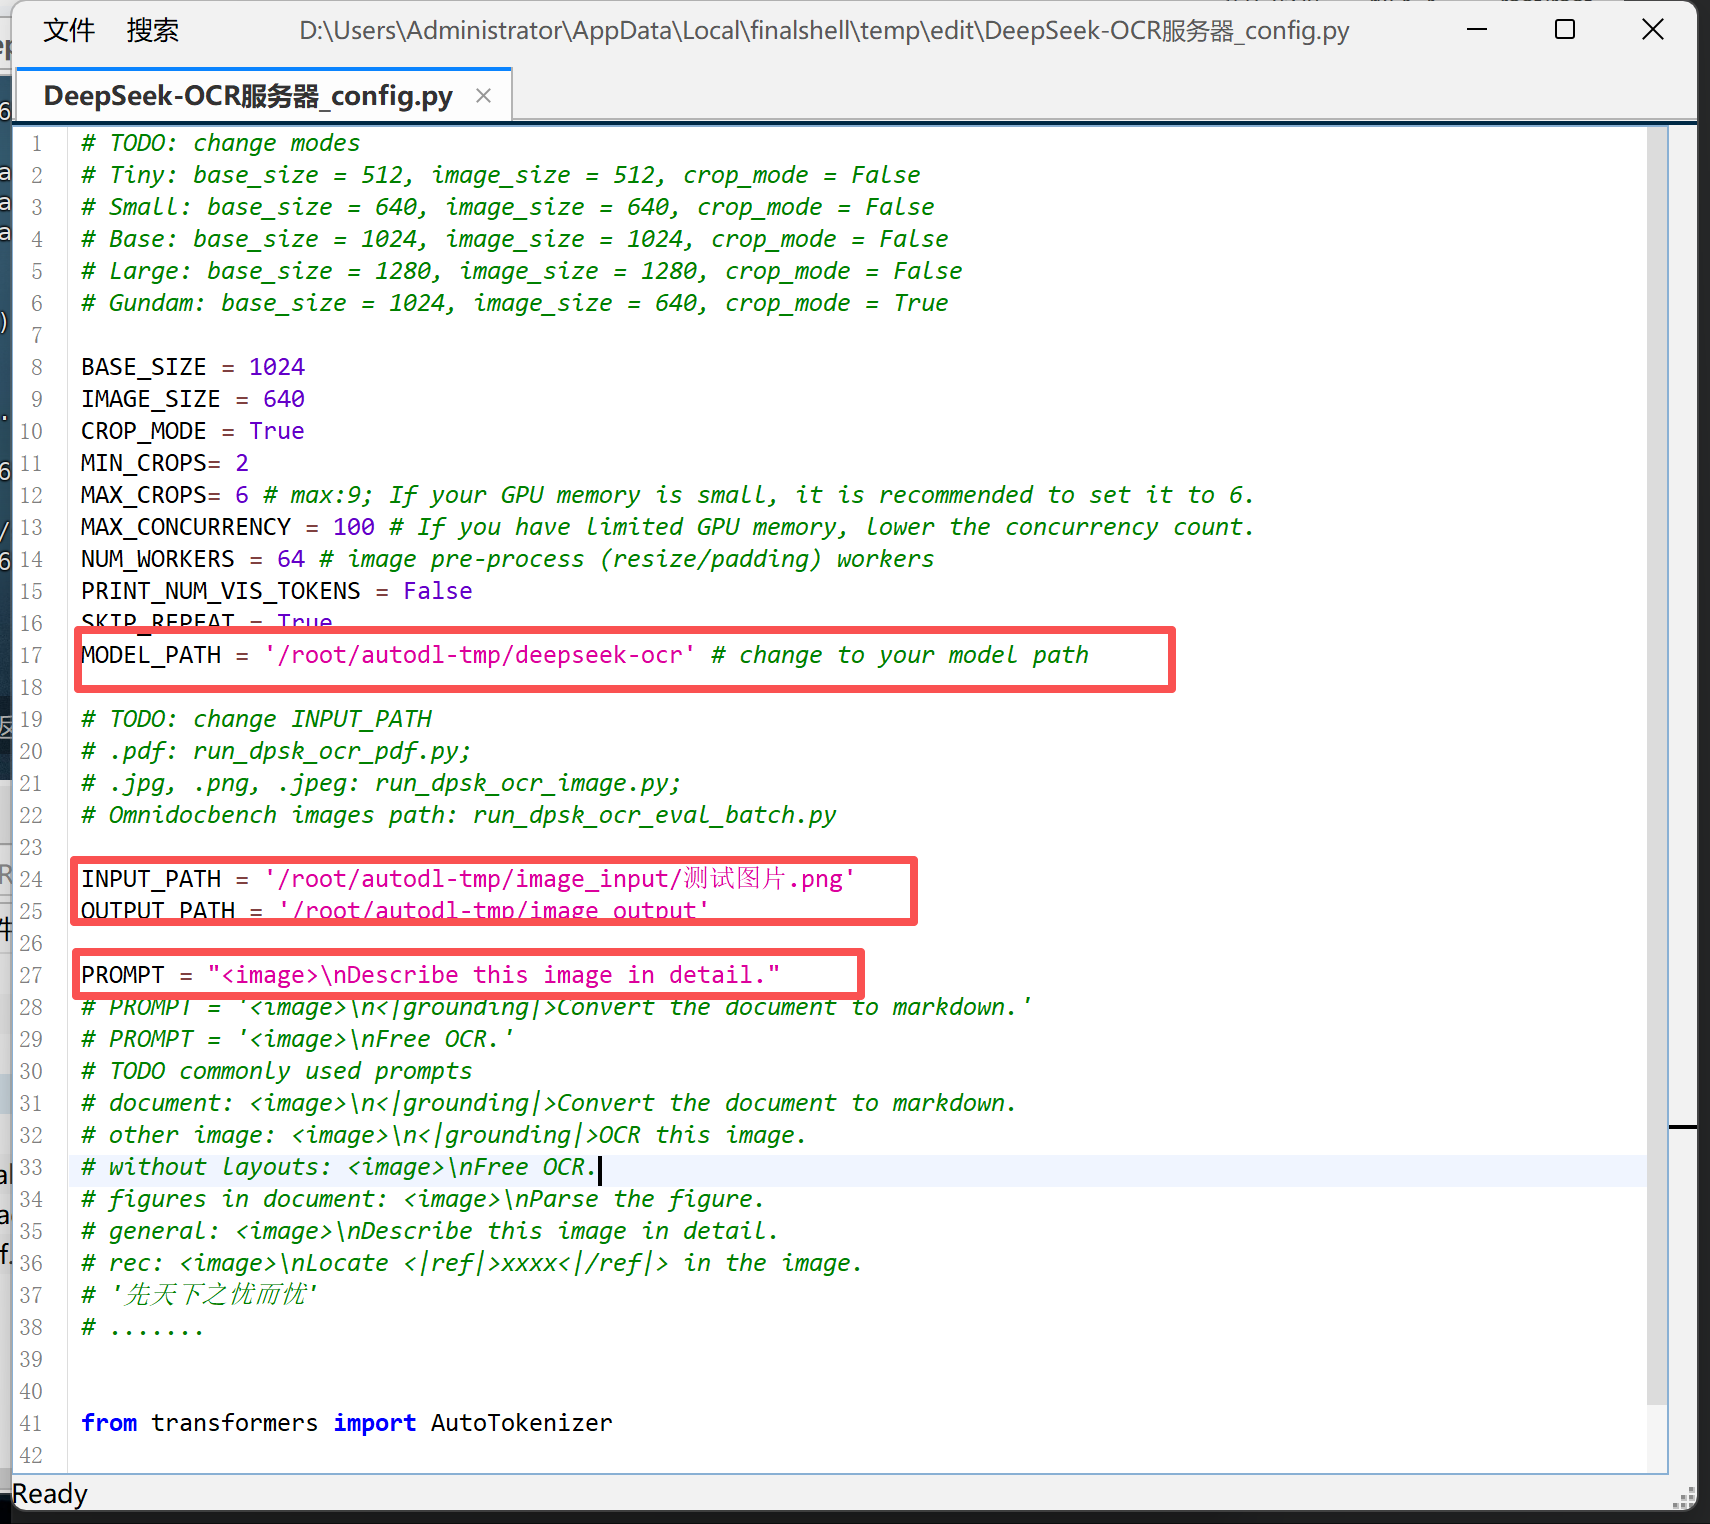This screenshot has height=1524, width=1710.
Task: Click '# figures in document:' comment line
Action: pos(423,1199)
